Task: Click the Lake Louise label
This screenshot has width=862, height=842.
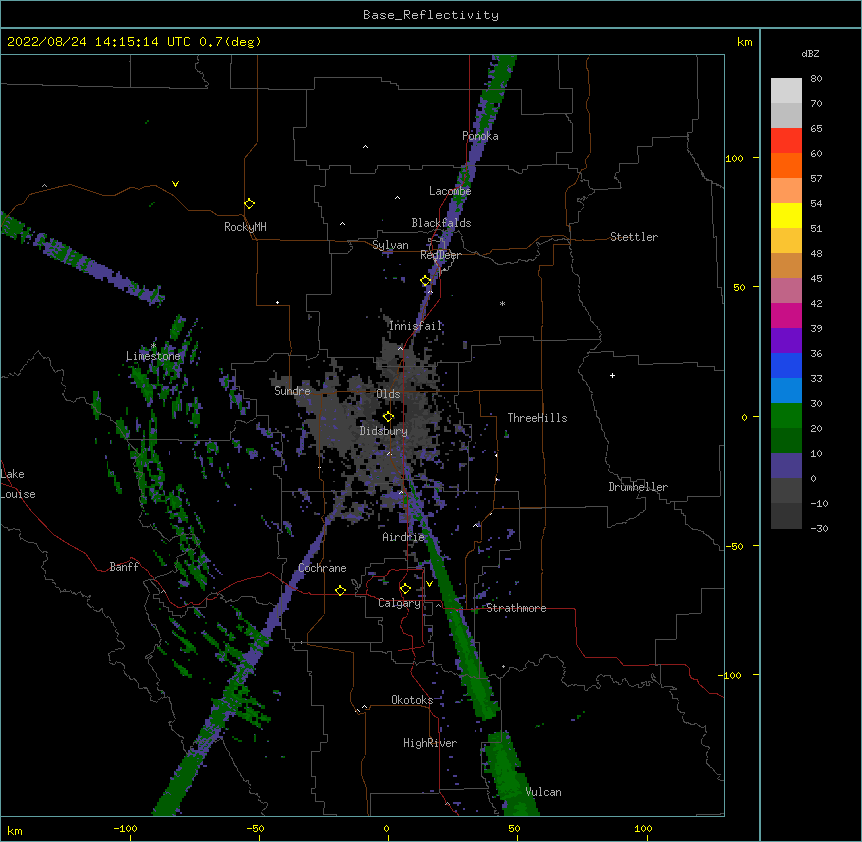Action: point(18,484)
